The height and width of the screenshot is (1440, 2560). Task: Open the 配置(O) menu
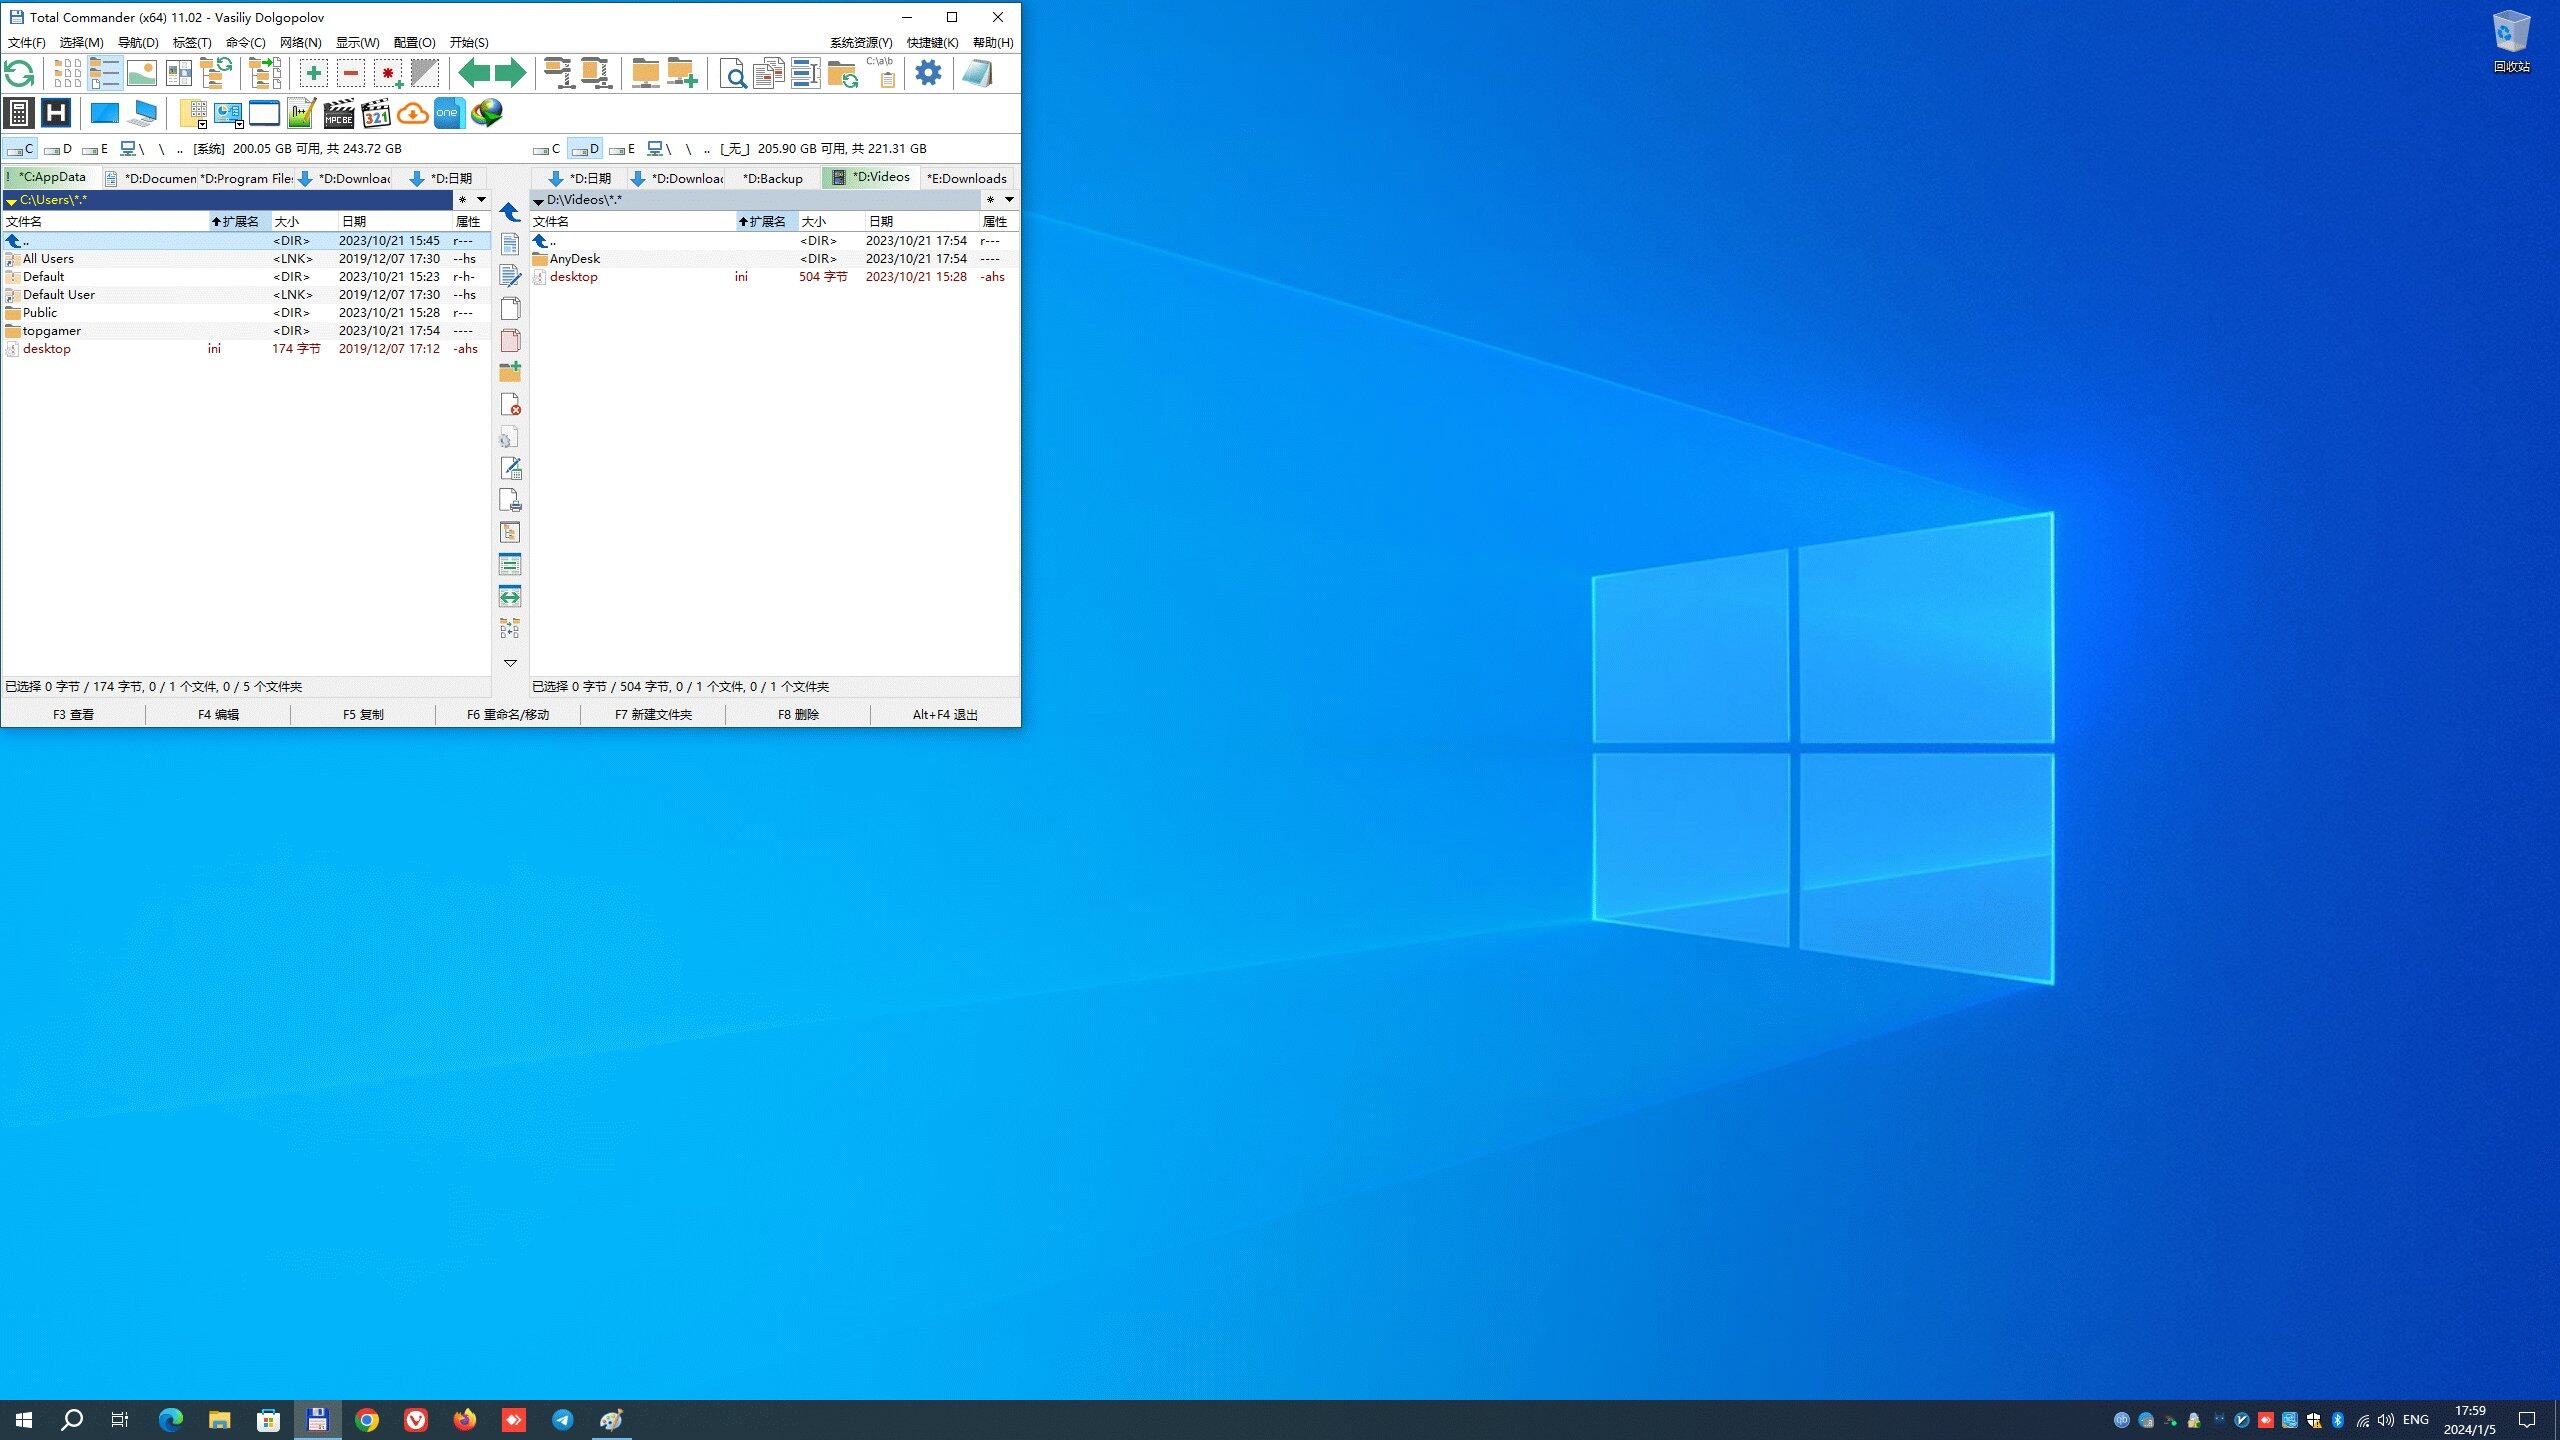pyautogui.click(x=414, y=43)
